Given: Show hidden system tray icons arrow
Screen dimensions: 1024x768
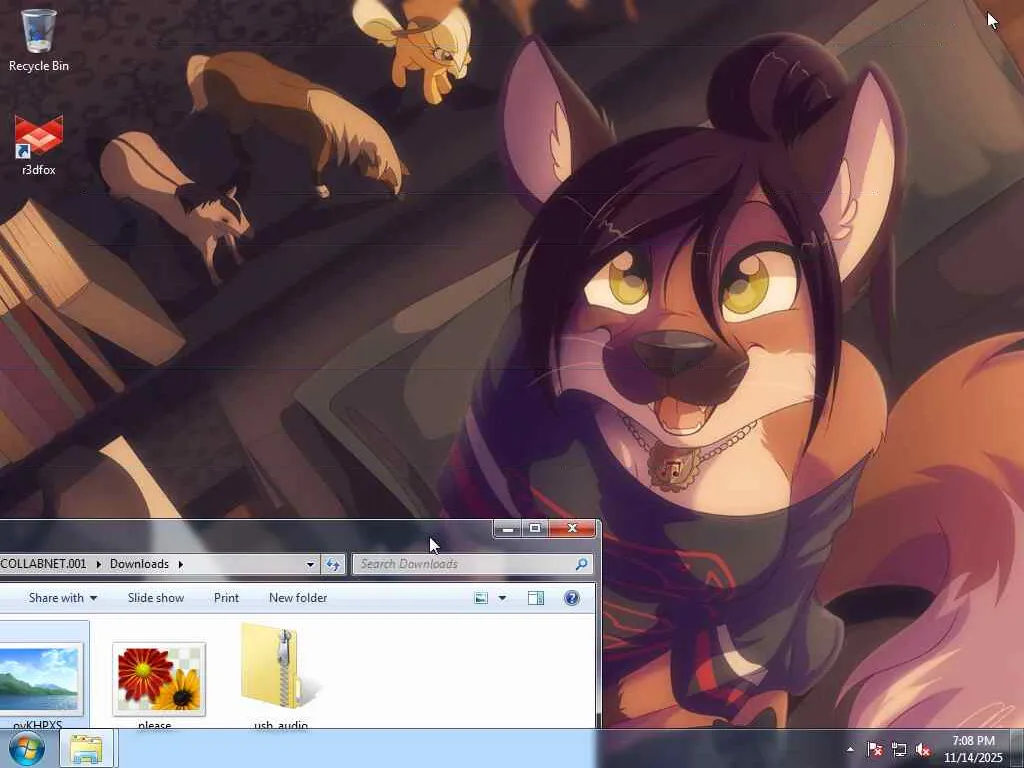Looking at the screenshot, I should 850,749.
